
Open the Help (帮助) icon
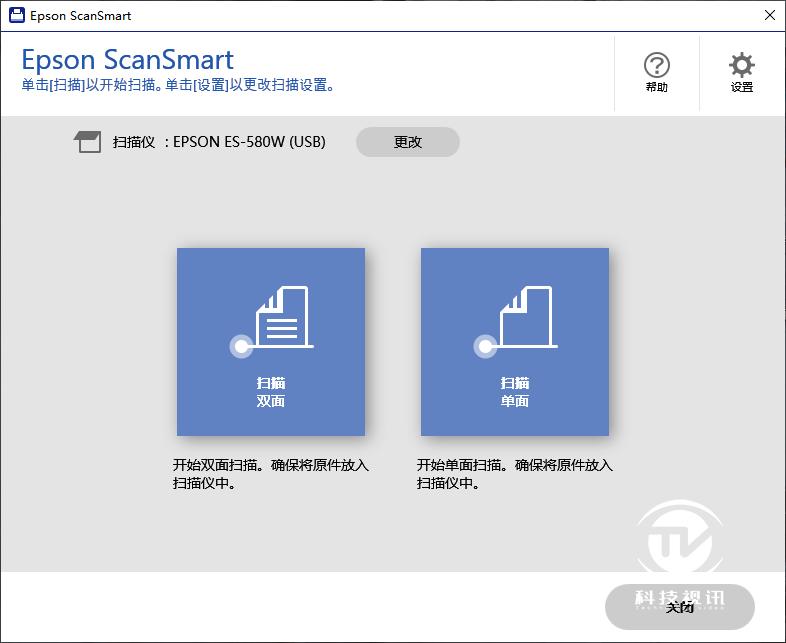coord(656,73)
